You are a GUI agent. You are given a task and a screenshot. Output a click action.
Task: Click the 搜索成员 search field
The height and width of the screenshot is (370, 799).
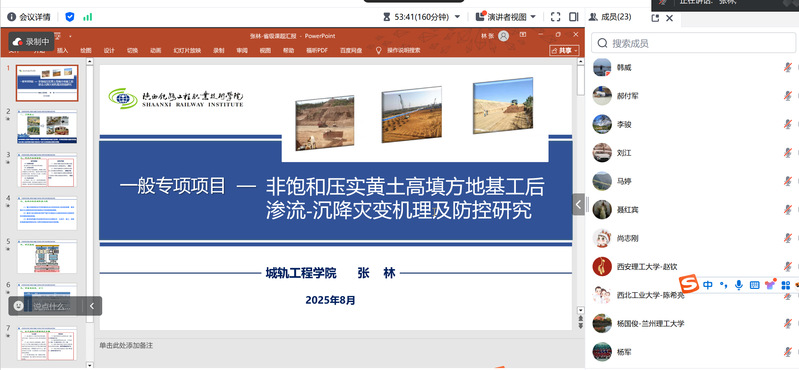click(693, 43)
